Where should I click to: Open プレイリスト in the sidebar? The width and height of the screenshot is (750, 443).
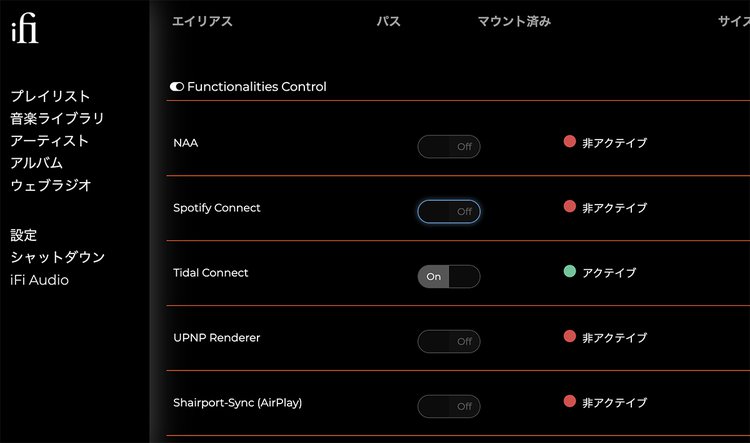point(51,96)
